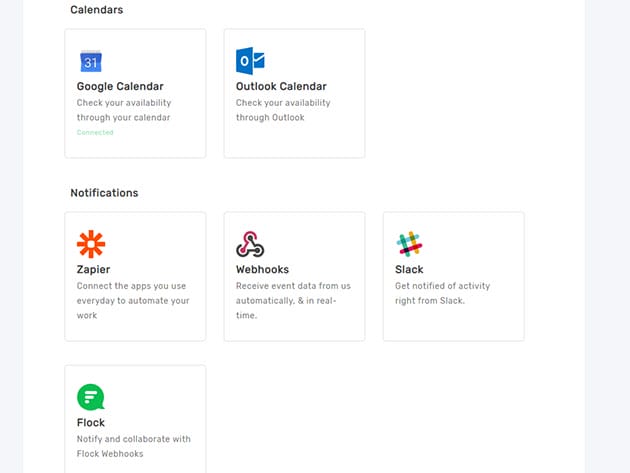The image size is (630, 473).
Task: Open the Outlook Calendar integration title
Action: pyautogui.click(x=281, y=86)
